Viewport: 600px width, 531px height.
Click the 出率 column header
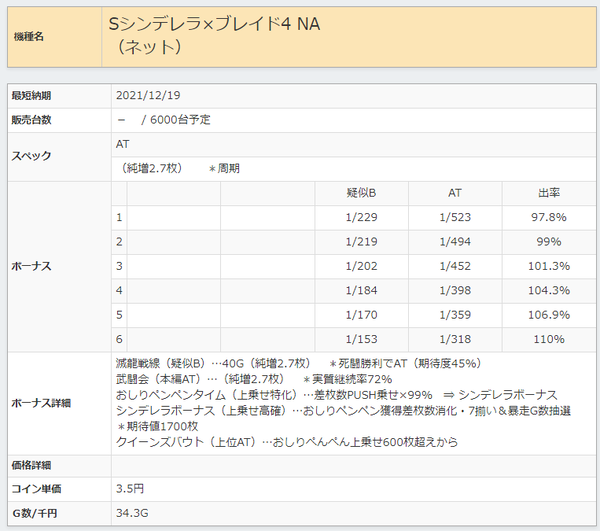coord(549,193)
